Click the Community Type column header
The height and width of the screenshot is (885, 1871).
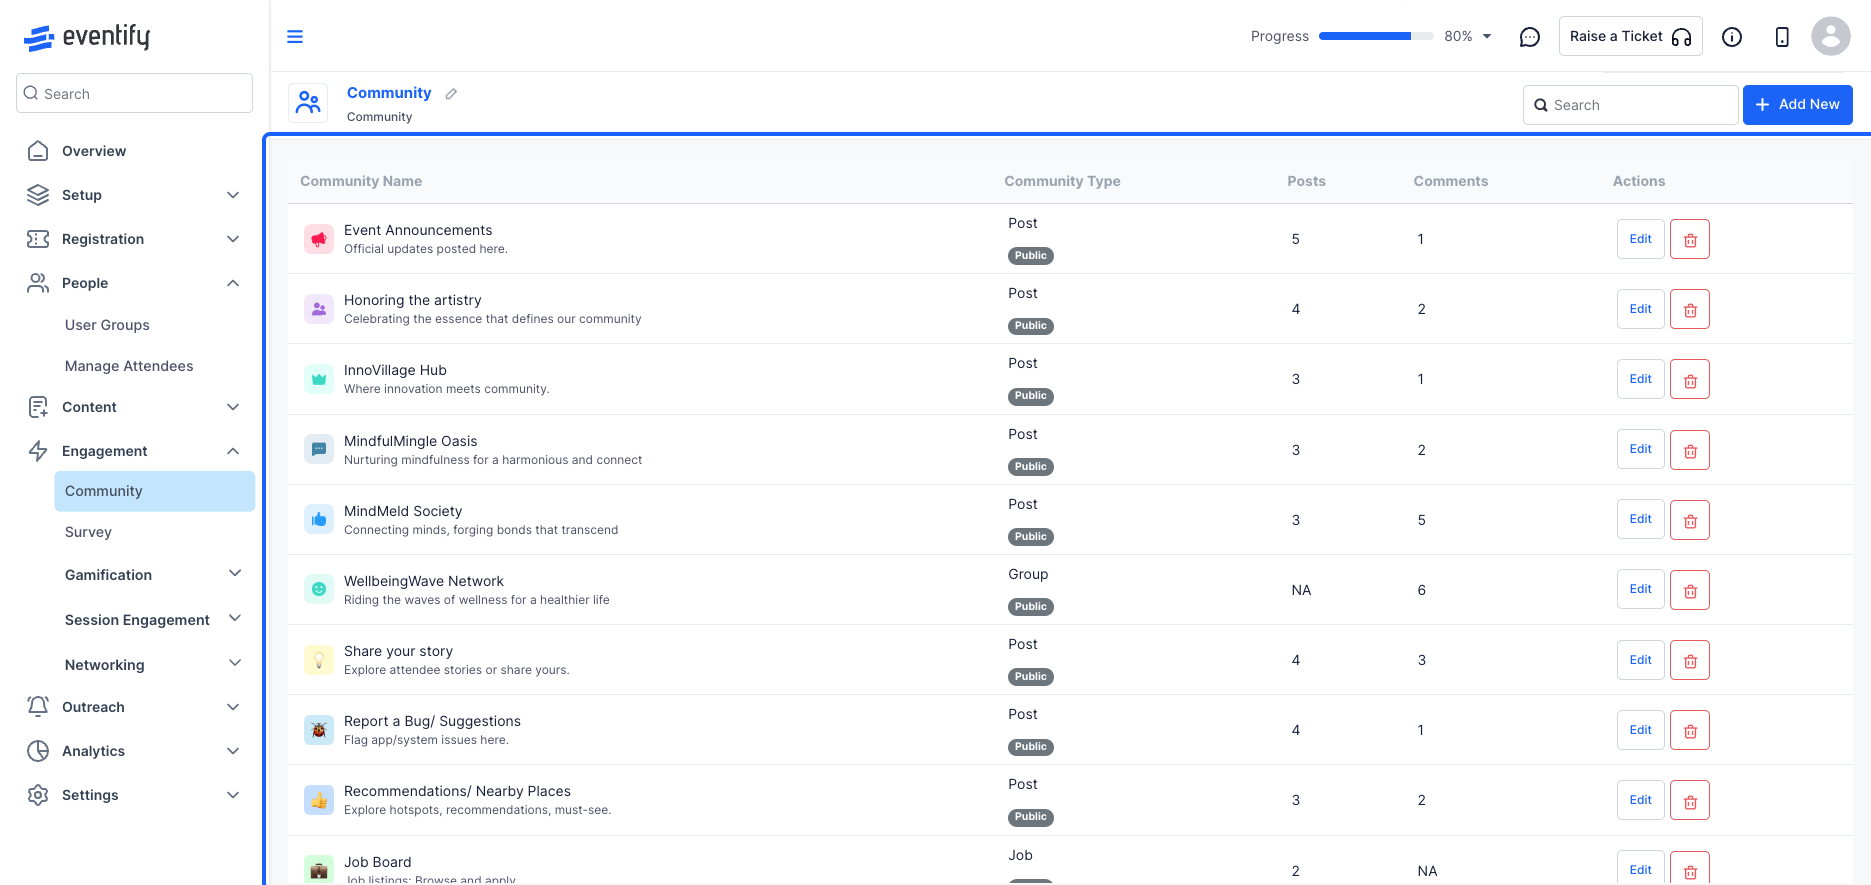point(1062,181)
